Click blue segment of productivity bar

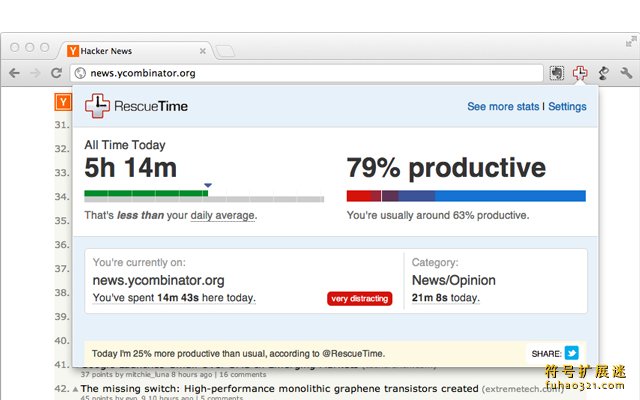tap(510, 196)
